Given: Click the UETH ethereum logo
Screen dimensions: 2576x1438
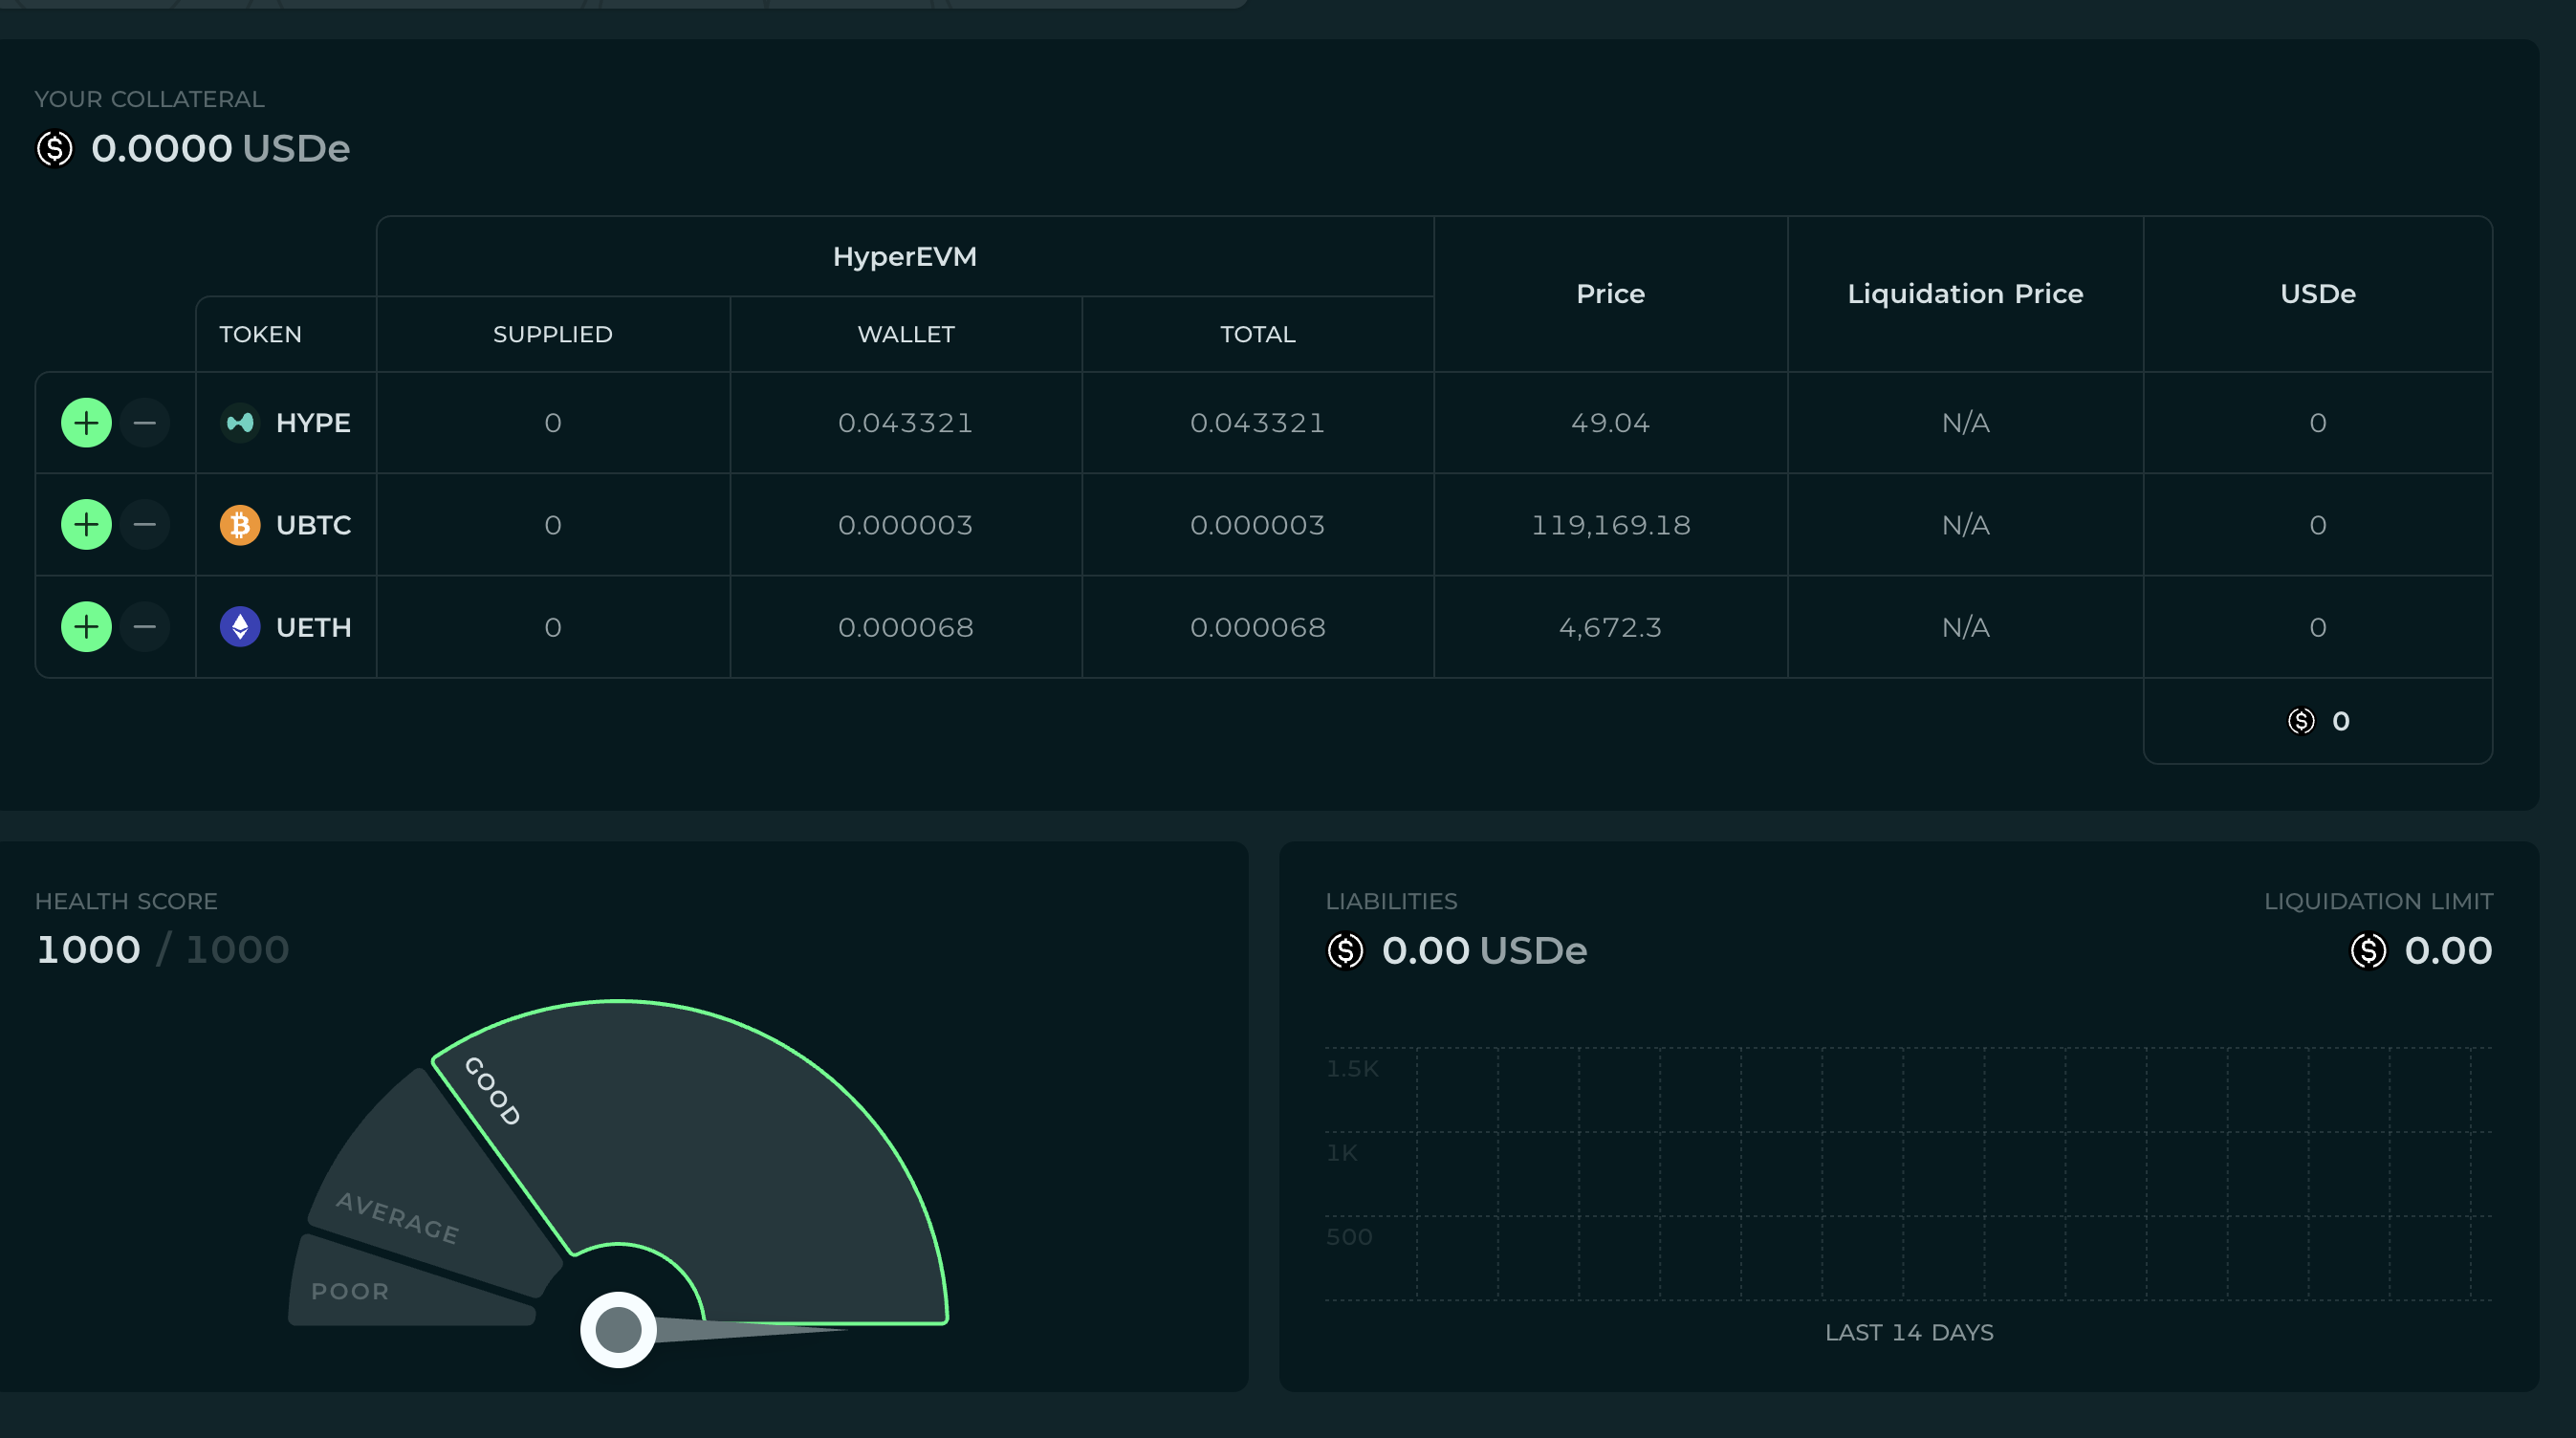Looking at the screenshot, I should click(240, 627).
